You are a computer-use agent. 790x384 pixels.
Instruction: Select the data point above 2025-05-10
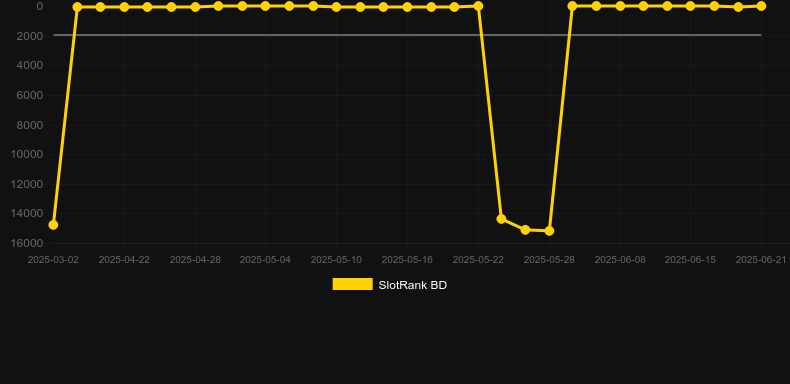337,7
